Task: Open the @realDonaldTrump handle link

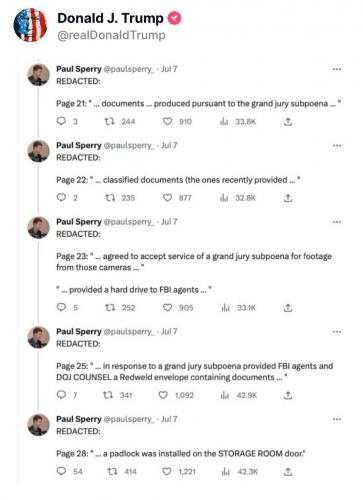Action: tap(111, 35)
